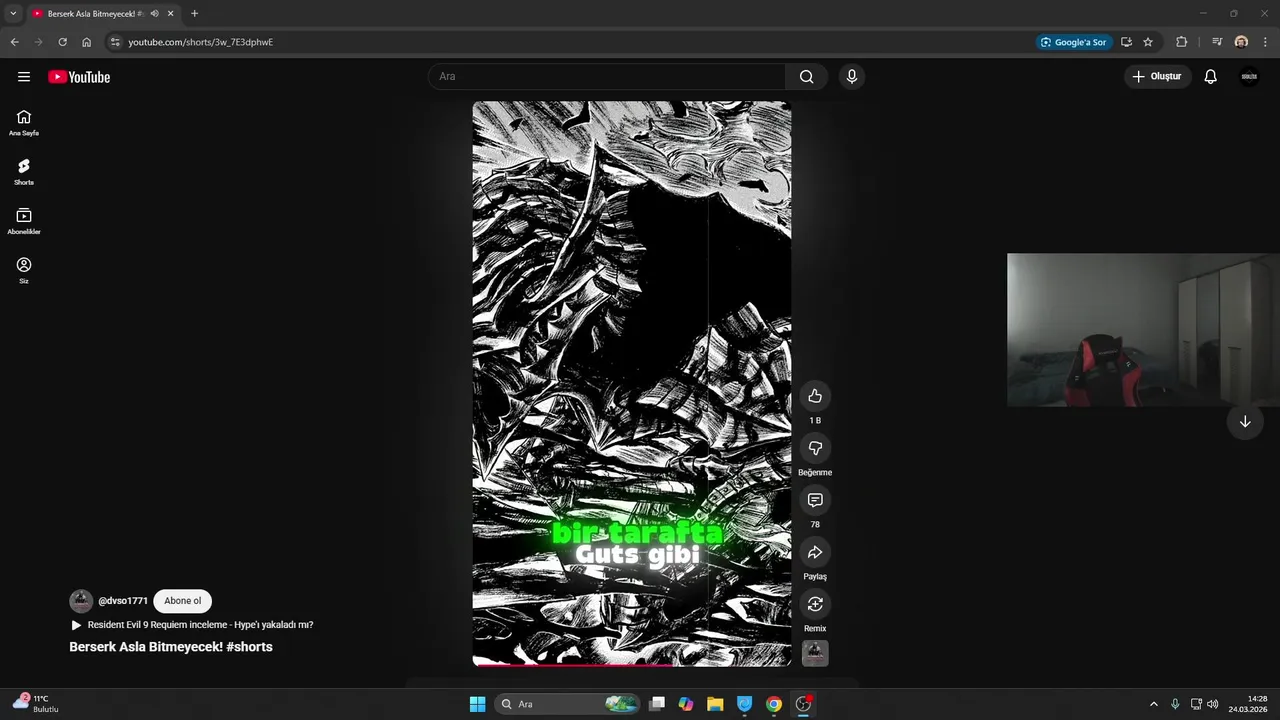Like the short with thumbs up
Viewport: 1280px width, 720px height.
click(x=815, y=396)
